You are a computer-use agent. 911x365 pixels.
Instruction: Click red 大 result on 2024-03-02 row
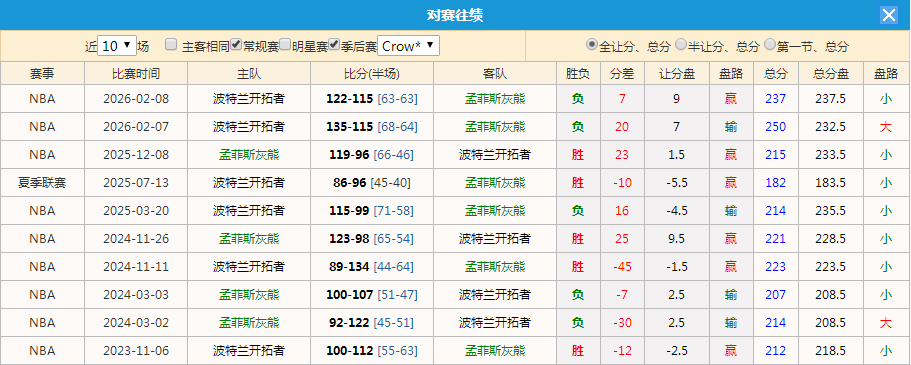click(885, 323)
